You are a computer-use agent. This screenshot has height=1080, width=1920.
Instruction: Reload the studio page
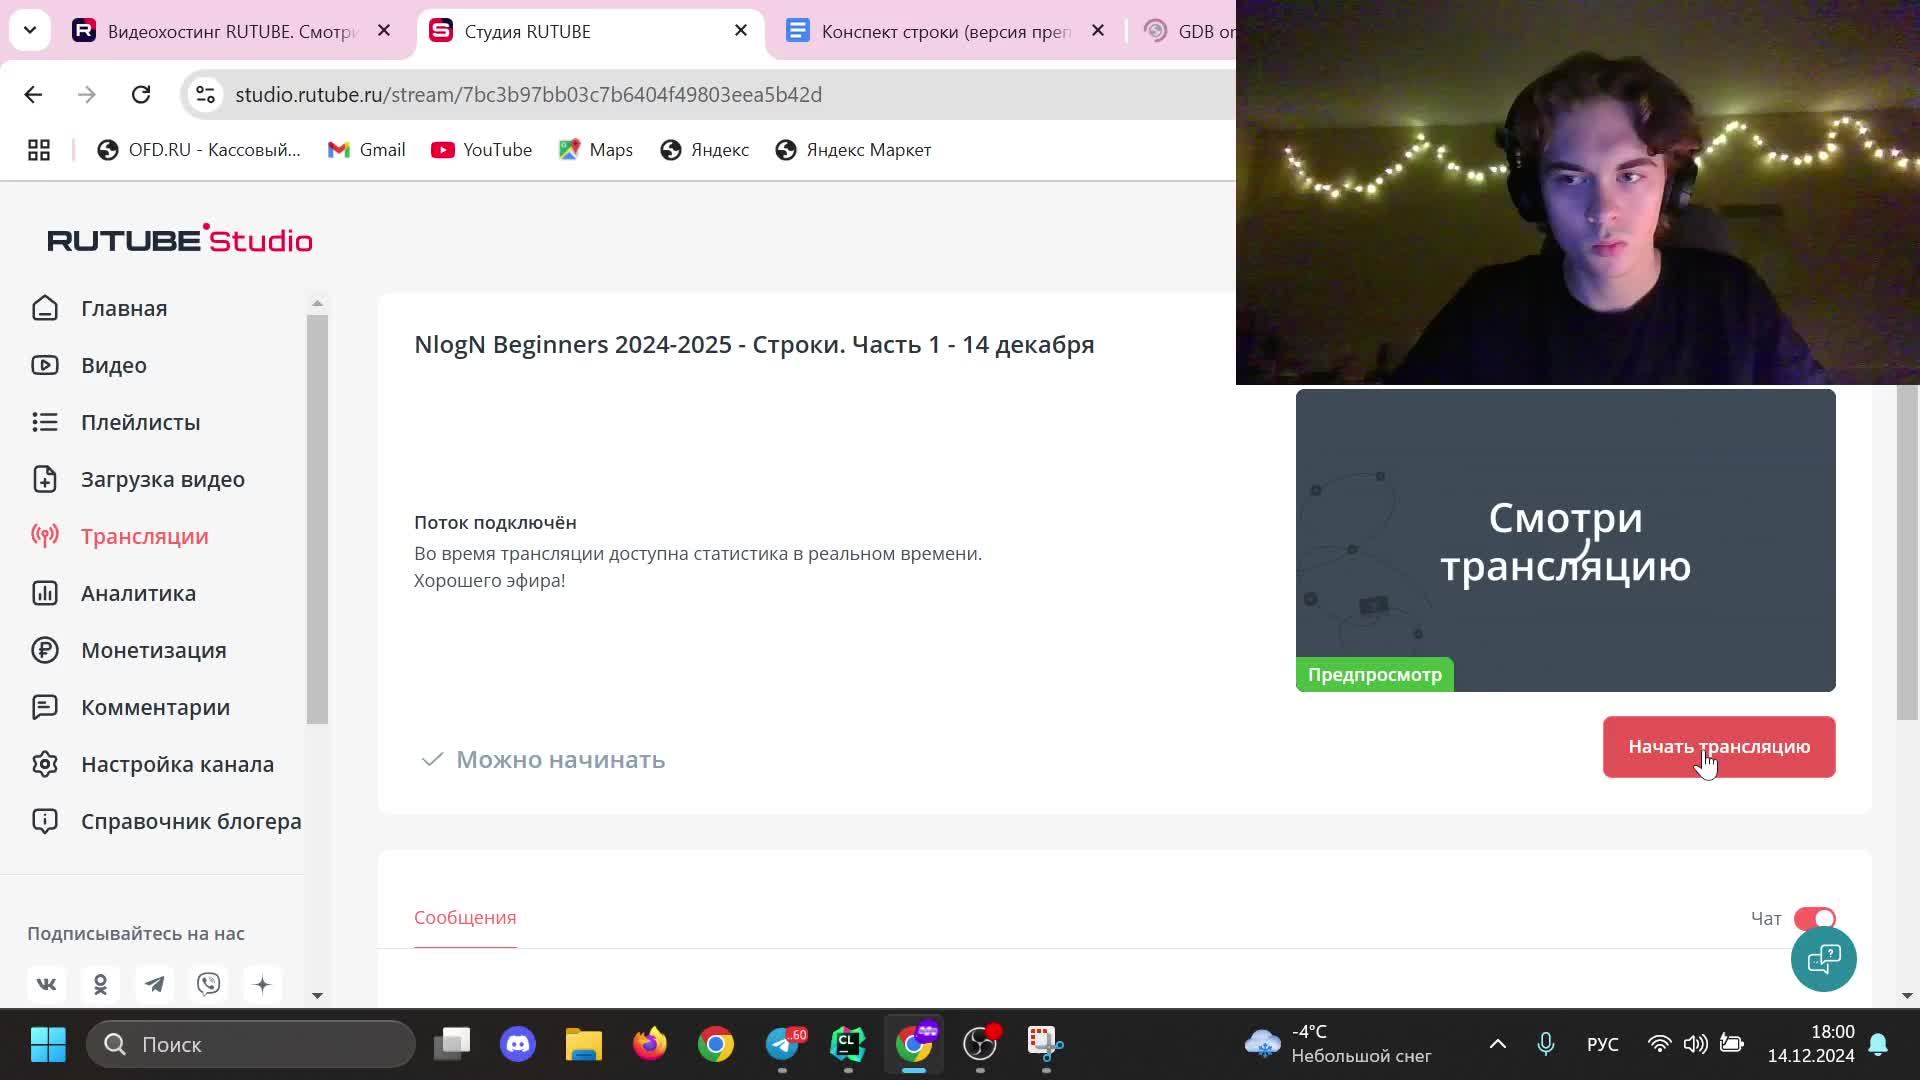(x=141, y=94)
